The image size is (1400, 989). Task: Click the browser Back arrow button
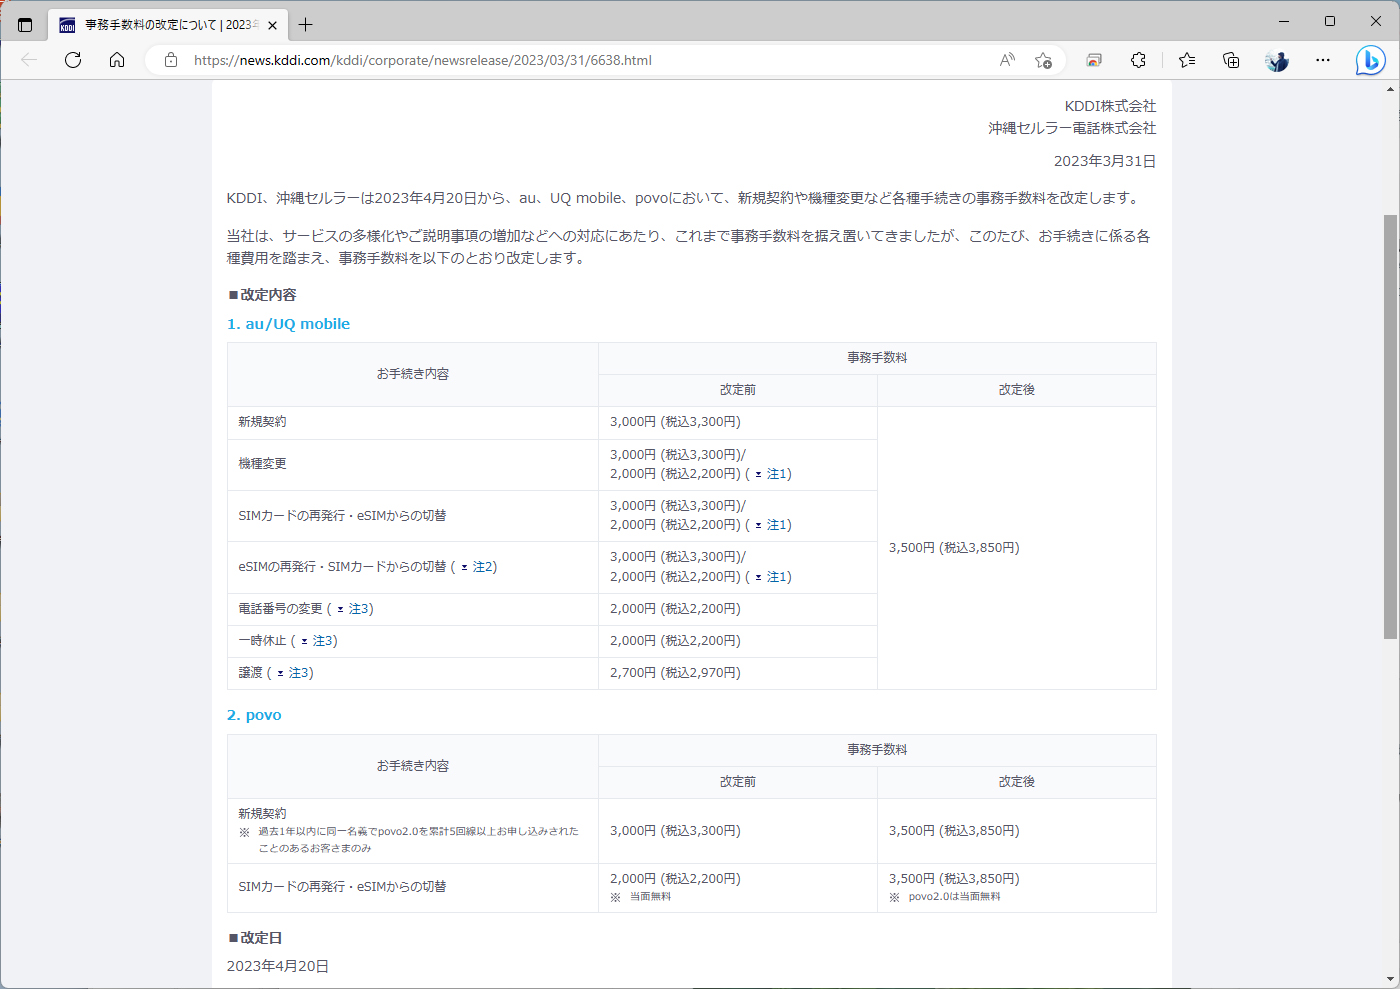point(29,60)
